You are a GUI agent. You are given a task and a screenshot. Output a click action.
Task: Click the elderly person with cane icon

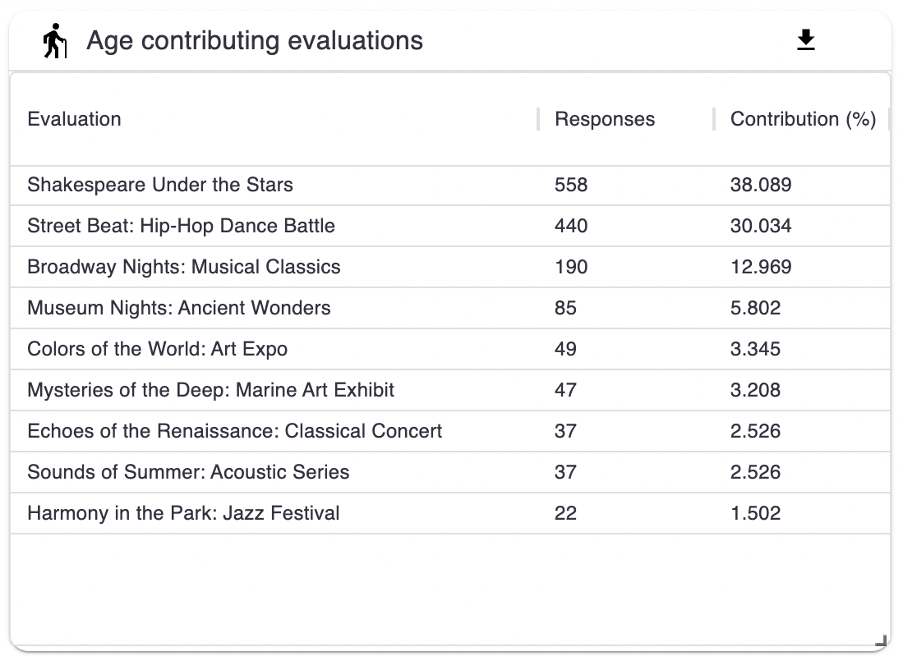[x=54, y=42]
